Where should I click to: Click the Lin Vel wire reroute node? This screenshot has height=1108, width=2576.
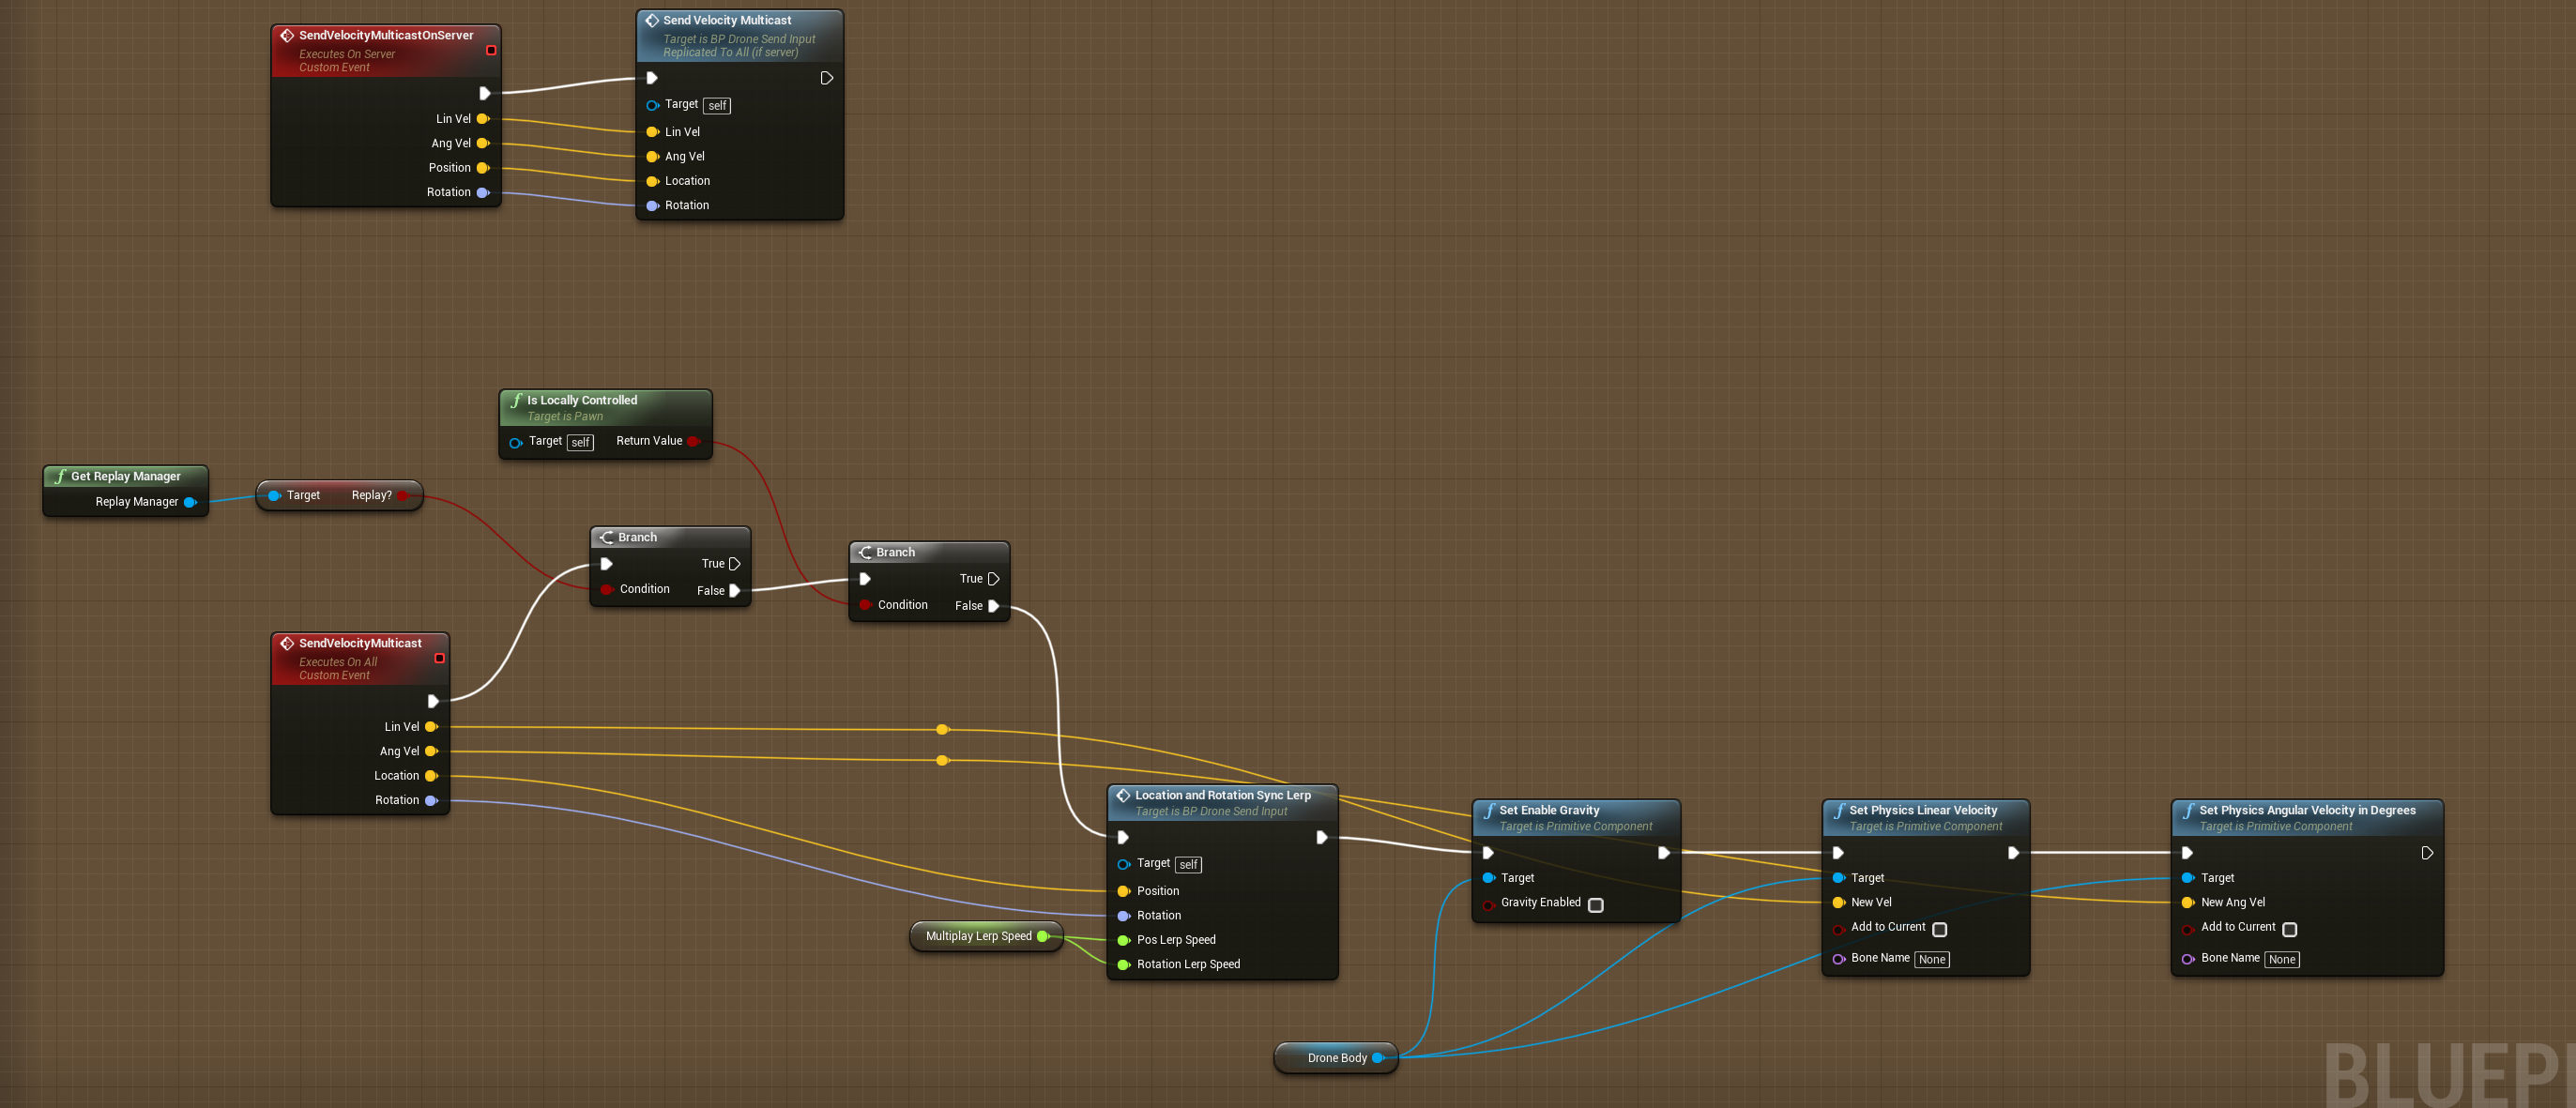tap(942, 730)
